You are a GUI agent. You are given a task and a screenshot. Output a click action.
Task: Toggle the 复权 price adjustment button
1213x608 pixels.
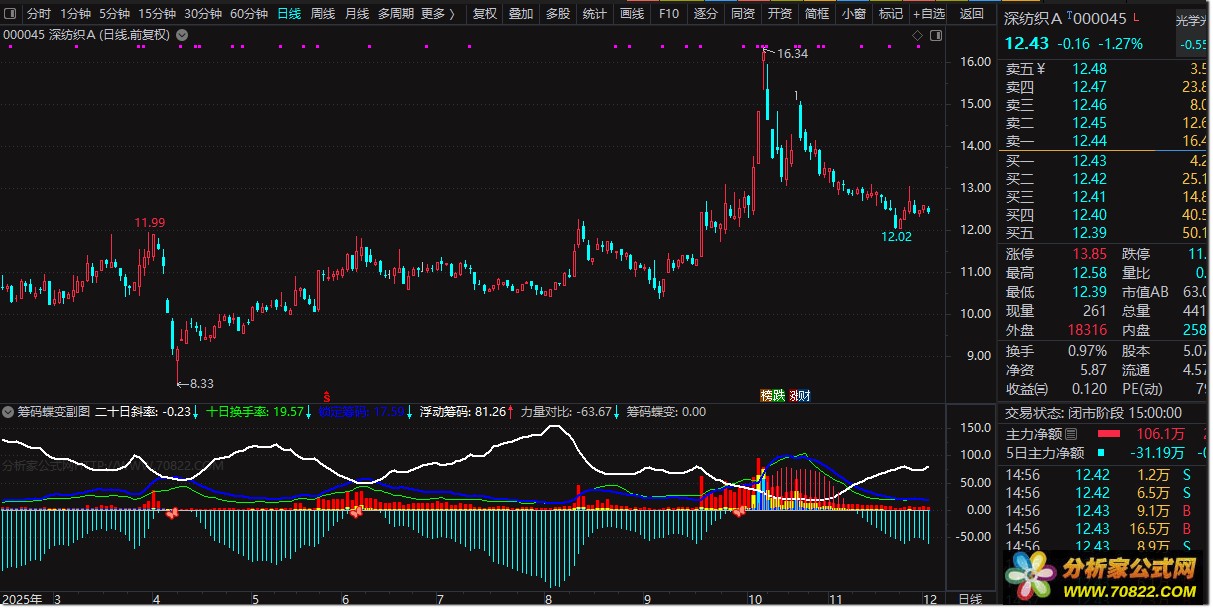[484, 14]
